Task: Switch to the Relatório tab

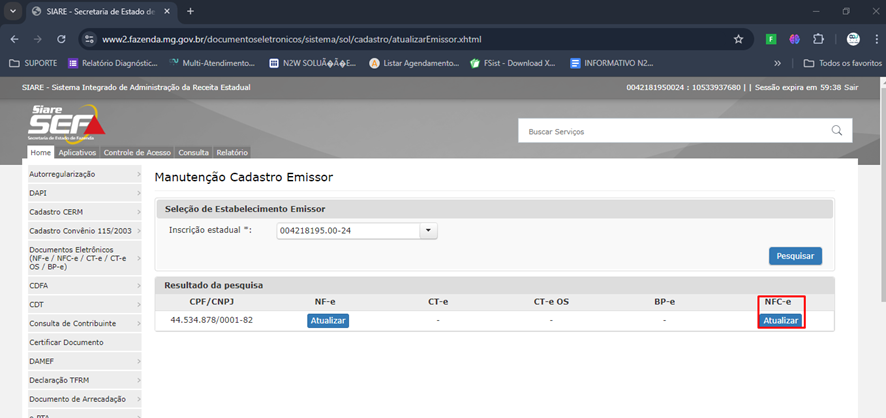Action: click(232, 153)
